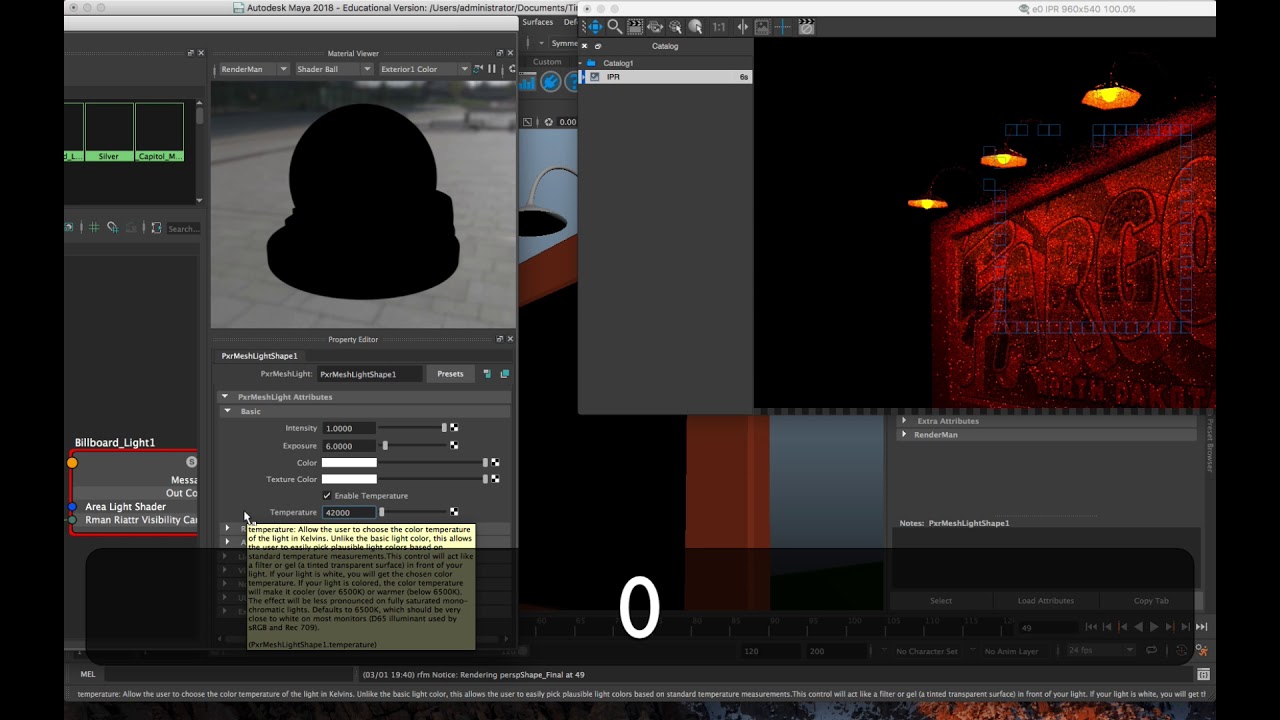Click the Load Attributes button
Image resolution: width=1280 pixels, height=720 pixels.
pos(1046,601)
